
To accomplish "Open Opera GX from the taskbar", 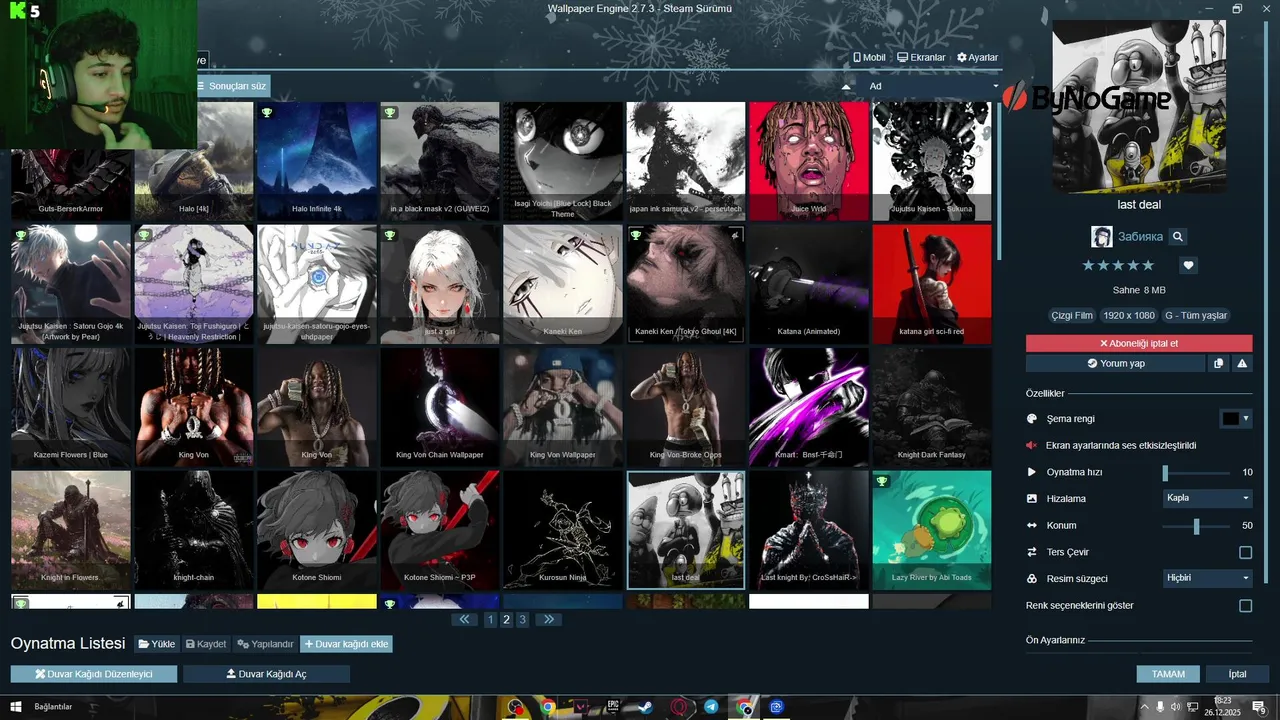I will point(678,707).
